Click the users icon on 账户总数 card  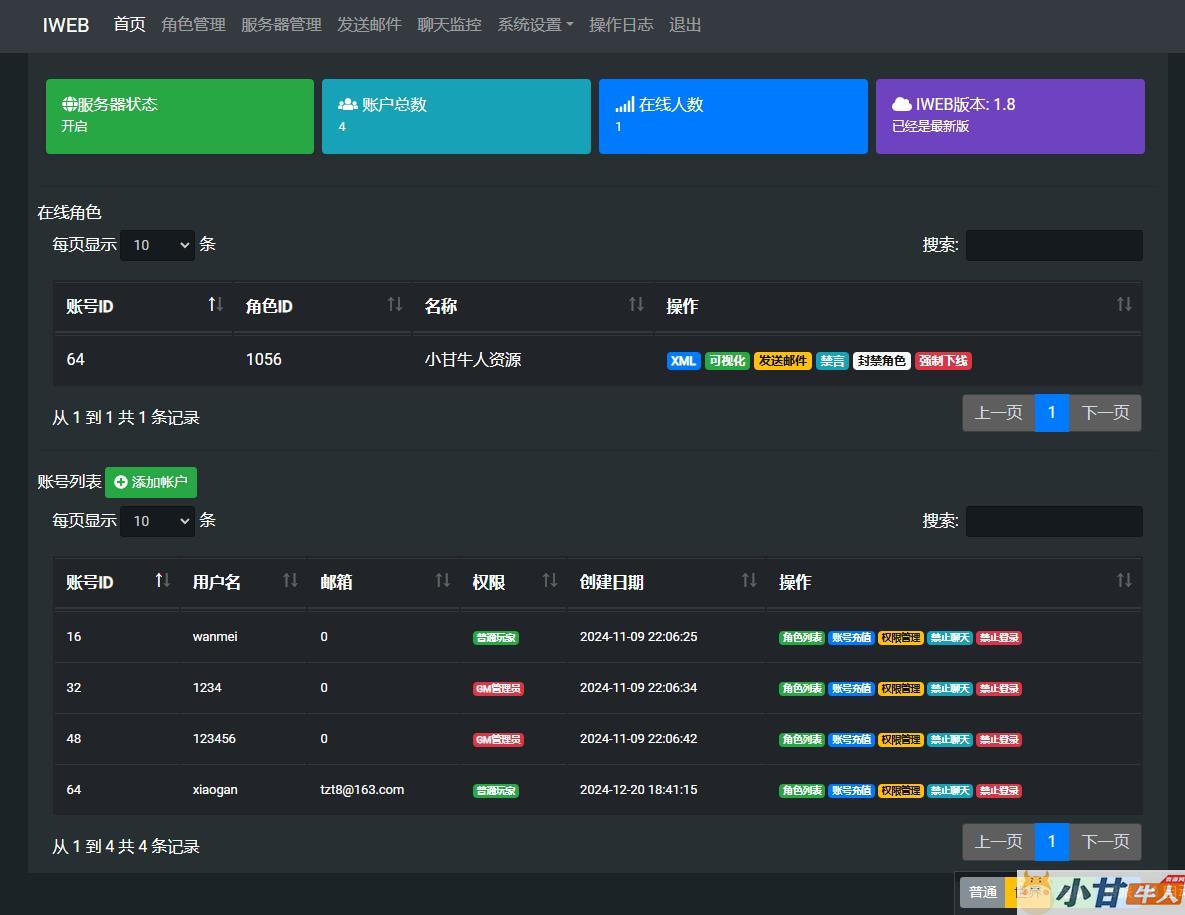click(x=347, y=104)
